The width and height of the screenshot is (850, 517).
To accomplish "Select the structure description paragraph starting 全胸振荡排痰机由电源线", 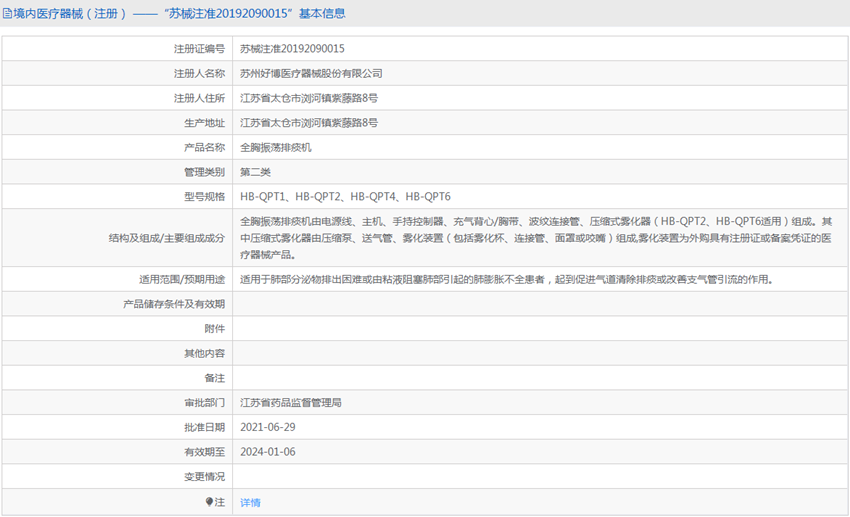I will [x=536, y=238].
